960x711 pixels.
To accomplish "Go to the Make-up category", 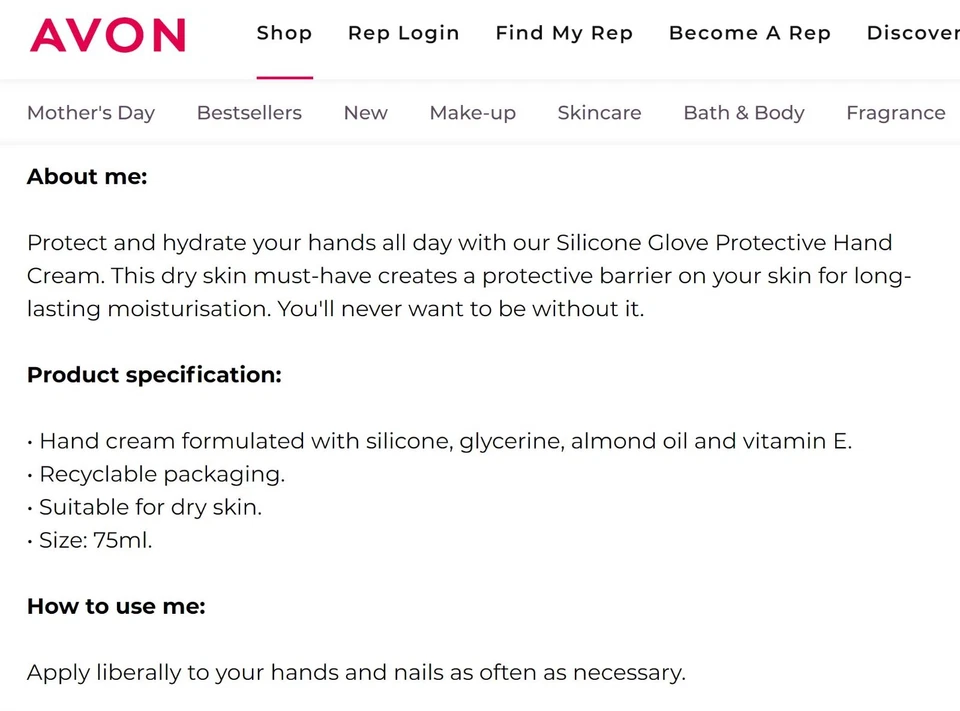I will point(472,113).
